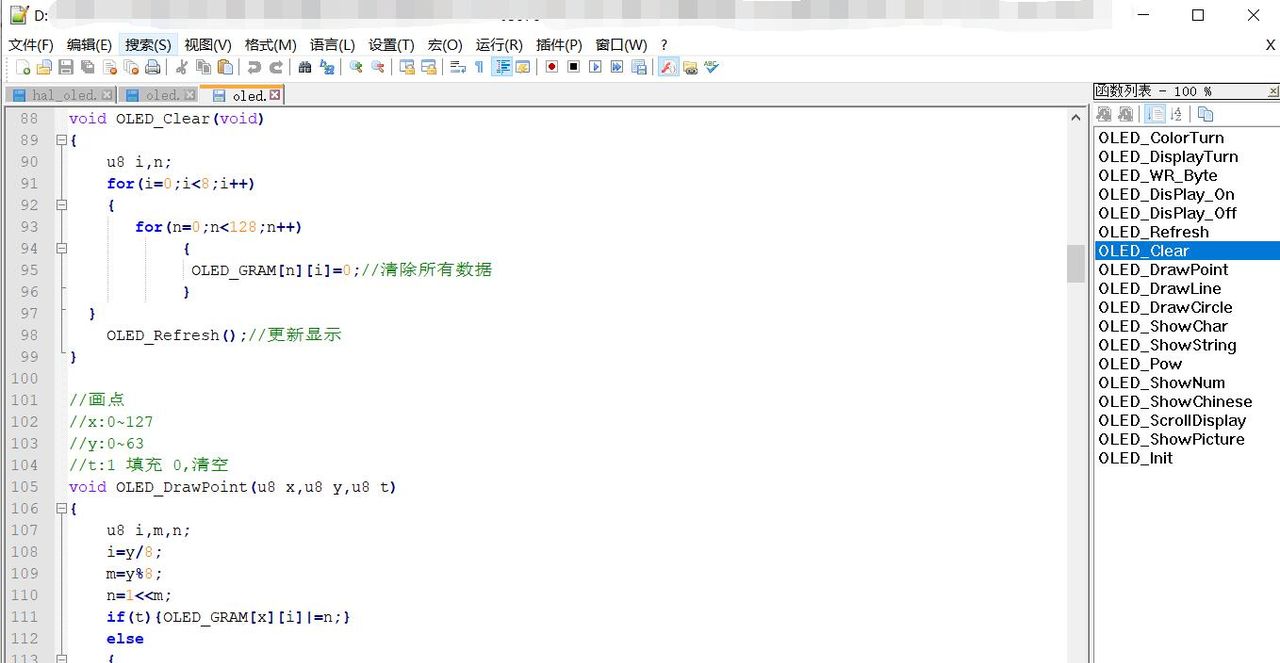Click the Undo arrow icon
This screenshot has height=663, width=1280.
click(254, 67)
